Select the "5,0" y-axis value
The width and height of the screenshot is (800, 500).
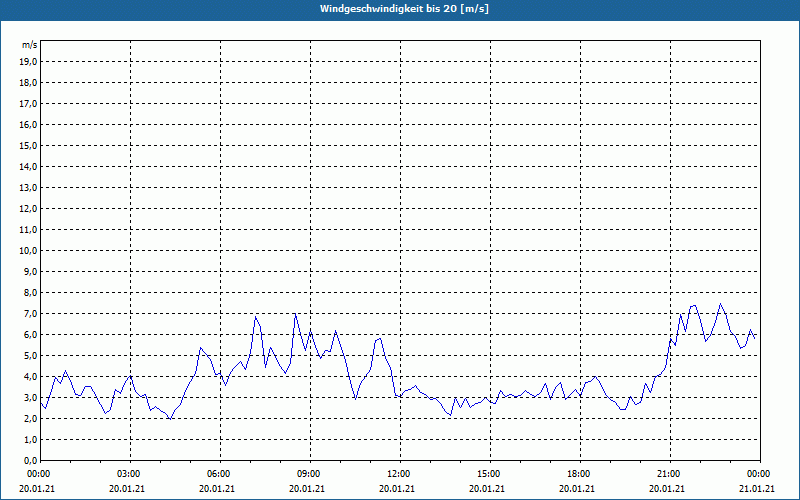(x=31, y=356)
